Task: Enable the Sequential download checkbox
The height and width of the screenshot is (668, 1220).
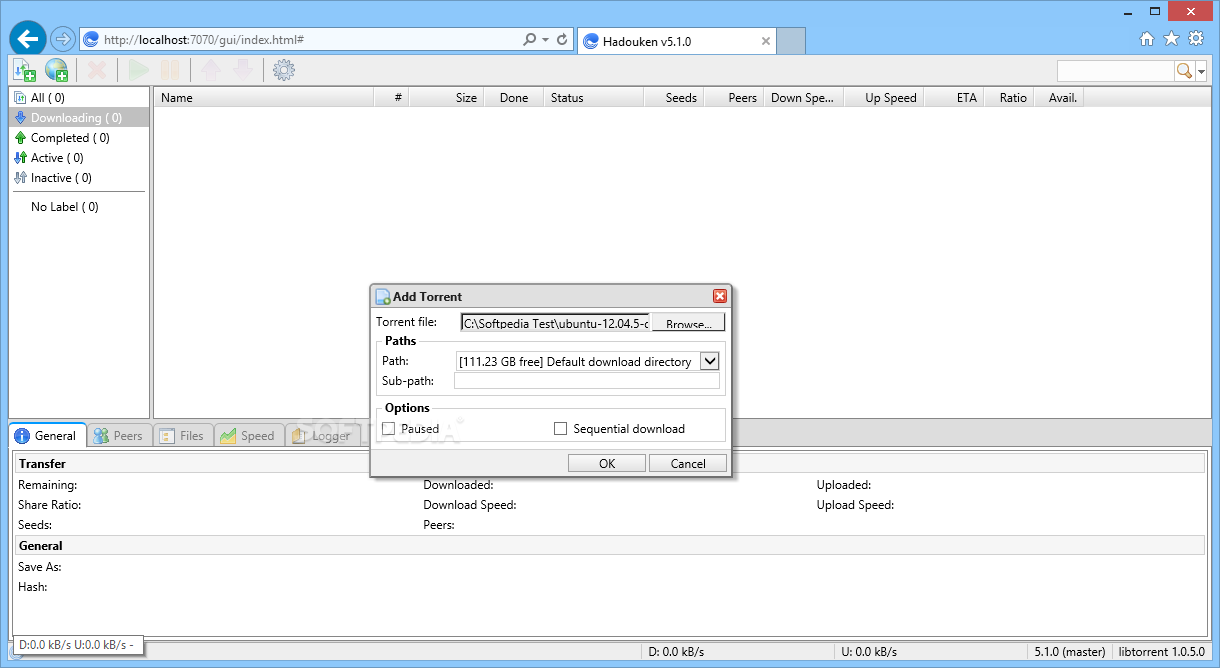Action: tap(561, 428)
